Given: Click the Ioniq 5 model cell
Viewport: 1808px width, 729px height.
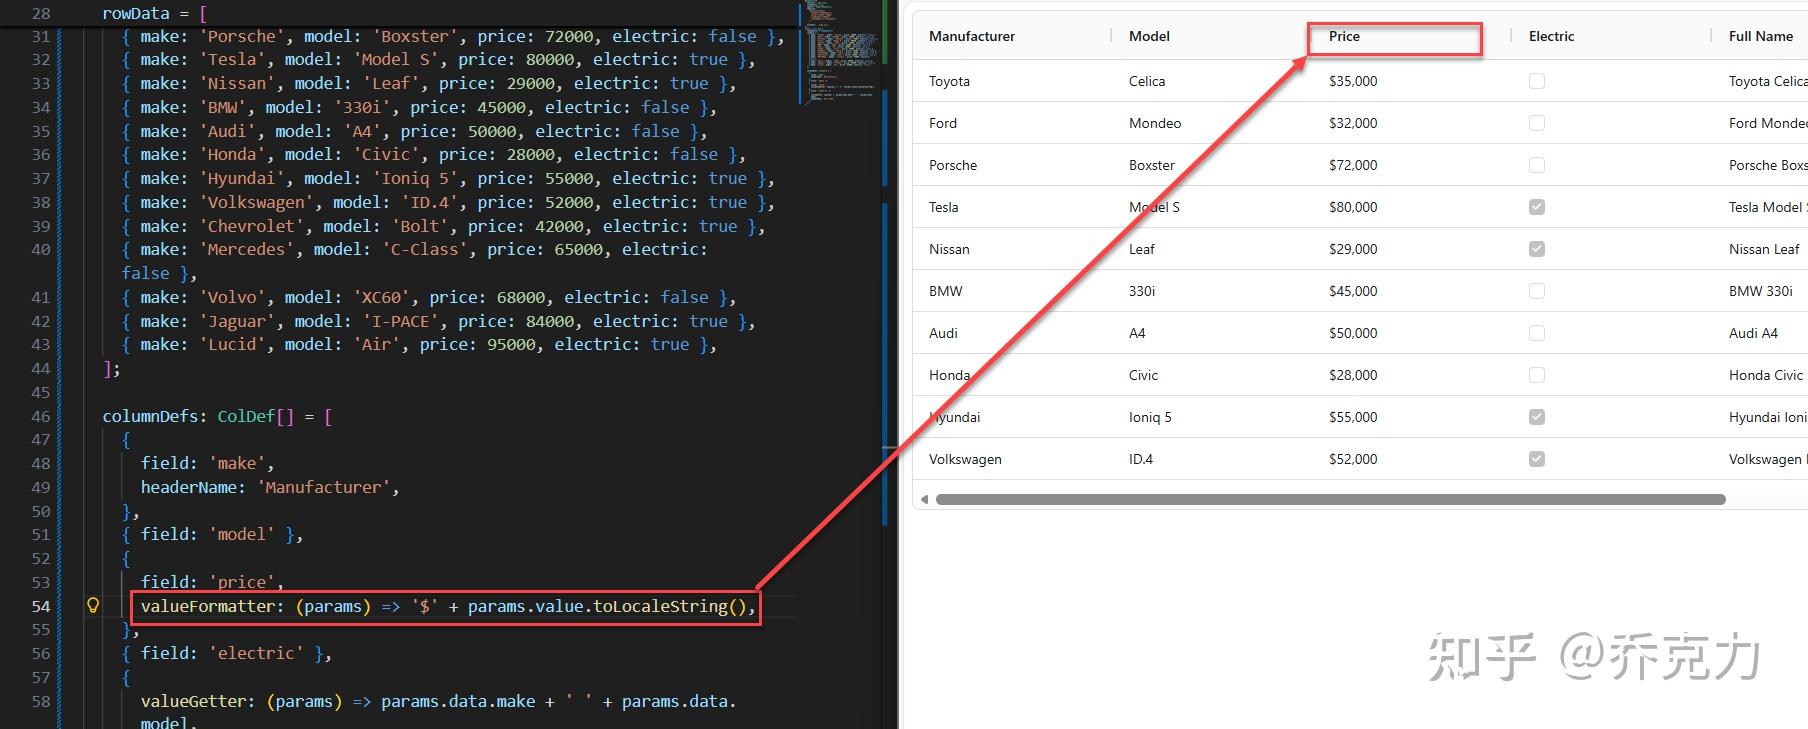Looking at the screenshot, I should coord(1150,417).
